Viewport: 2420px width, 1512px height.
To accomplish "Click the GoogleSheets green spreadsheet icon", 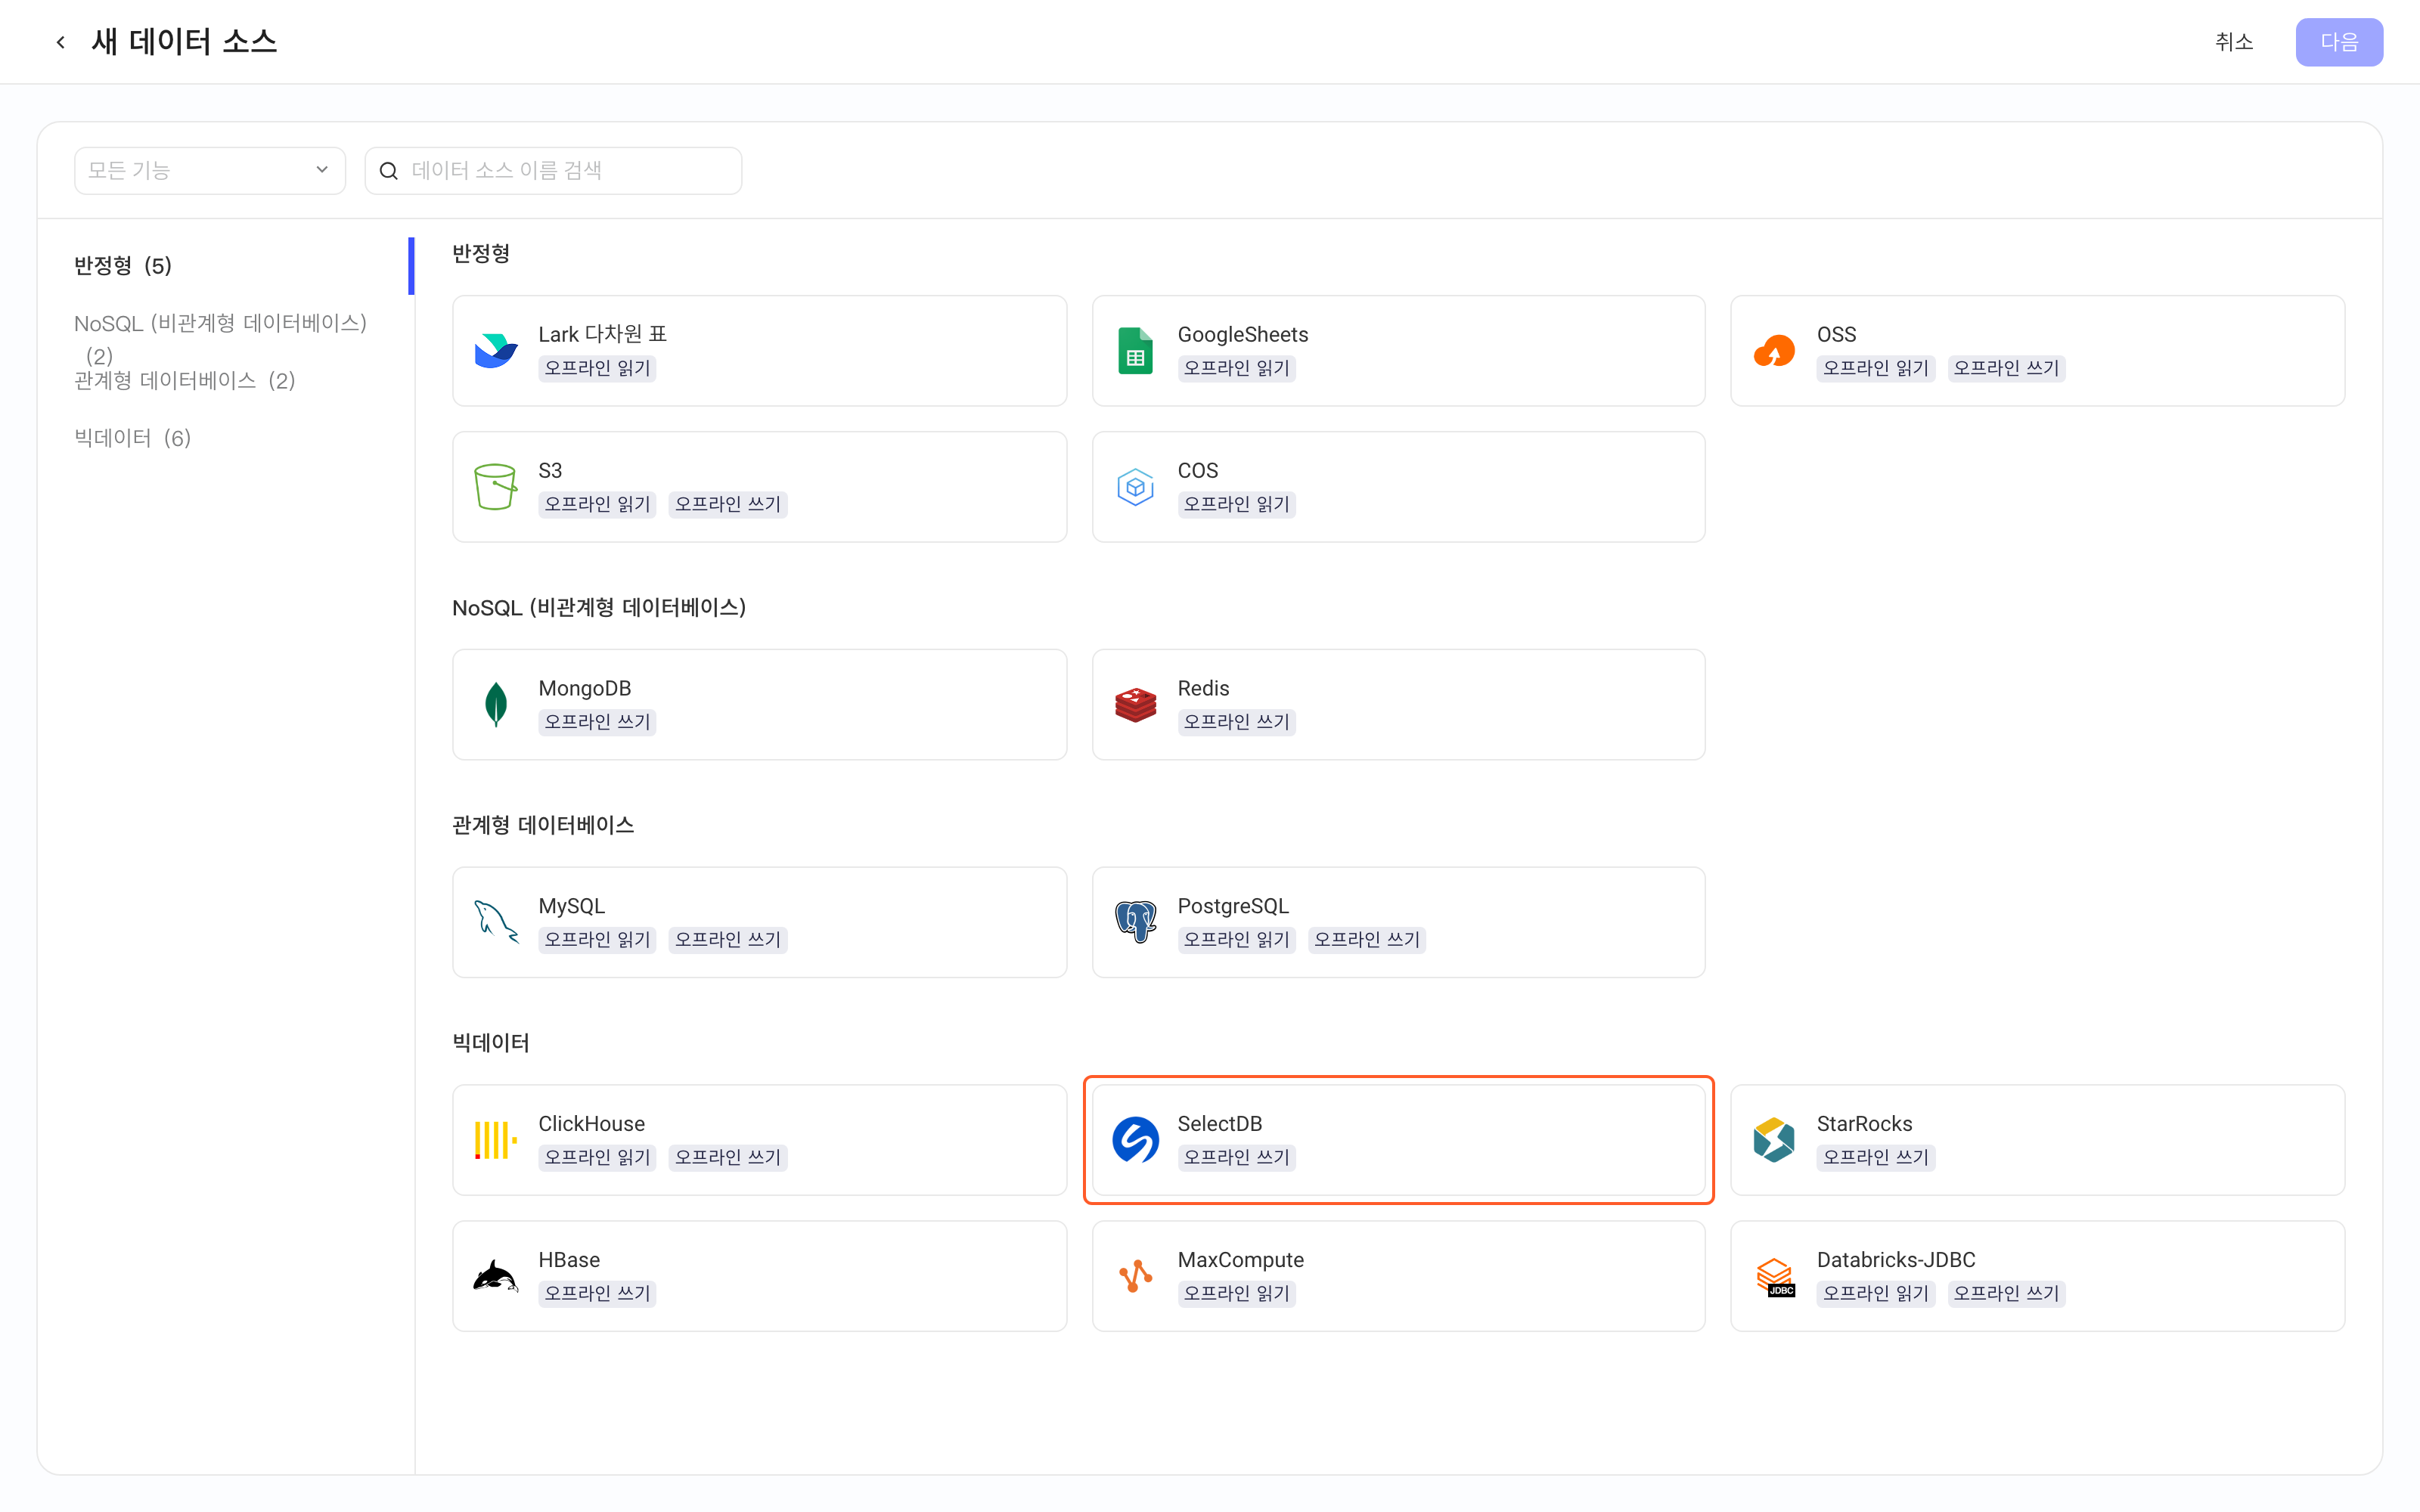I will (1135, 351).
